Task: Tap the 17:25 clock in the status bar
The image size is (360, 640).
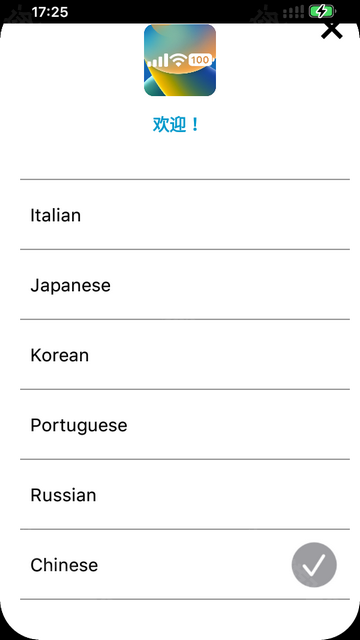Action: click(x=49, y=12)
